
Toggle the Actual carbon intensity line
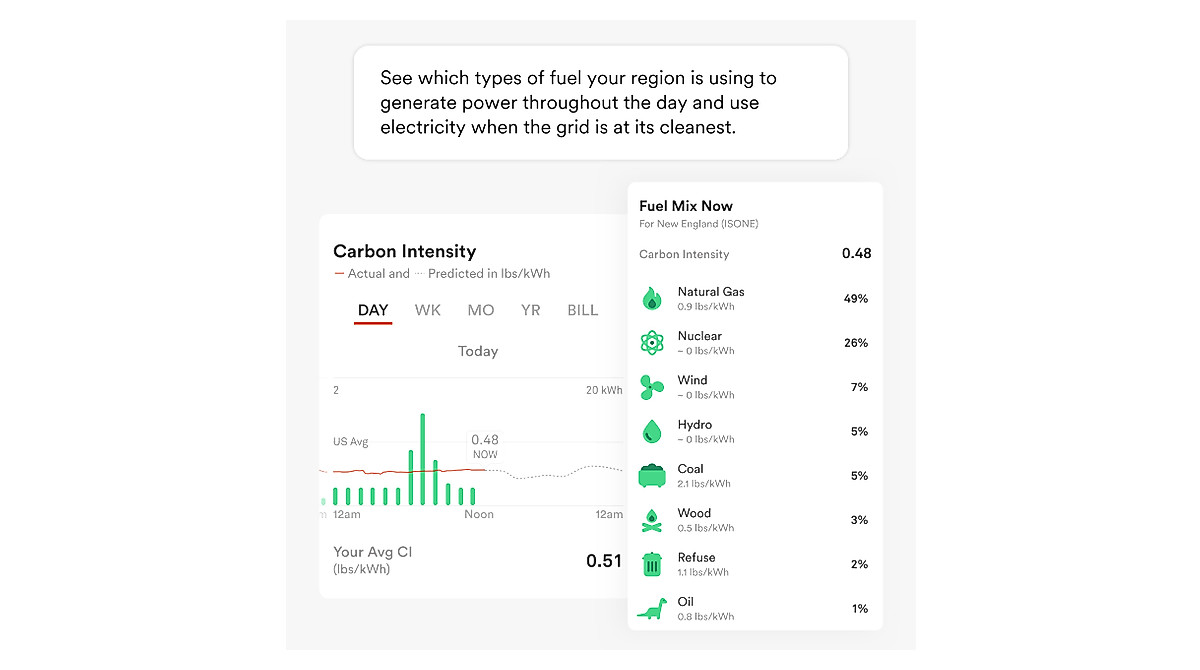tap(377, 273)
